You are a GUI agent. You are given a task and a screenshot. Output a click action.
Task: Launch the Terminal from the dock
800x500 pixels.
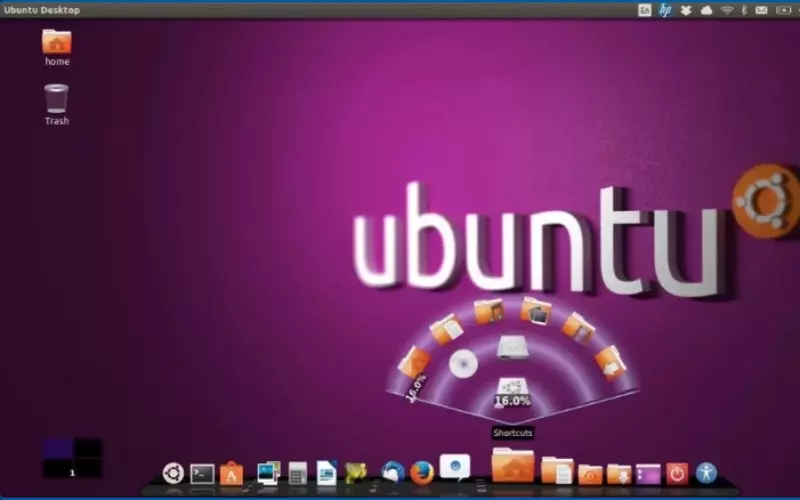coord(202,474)
